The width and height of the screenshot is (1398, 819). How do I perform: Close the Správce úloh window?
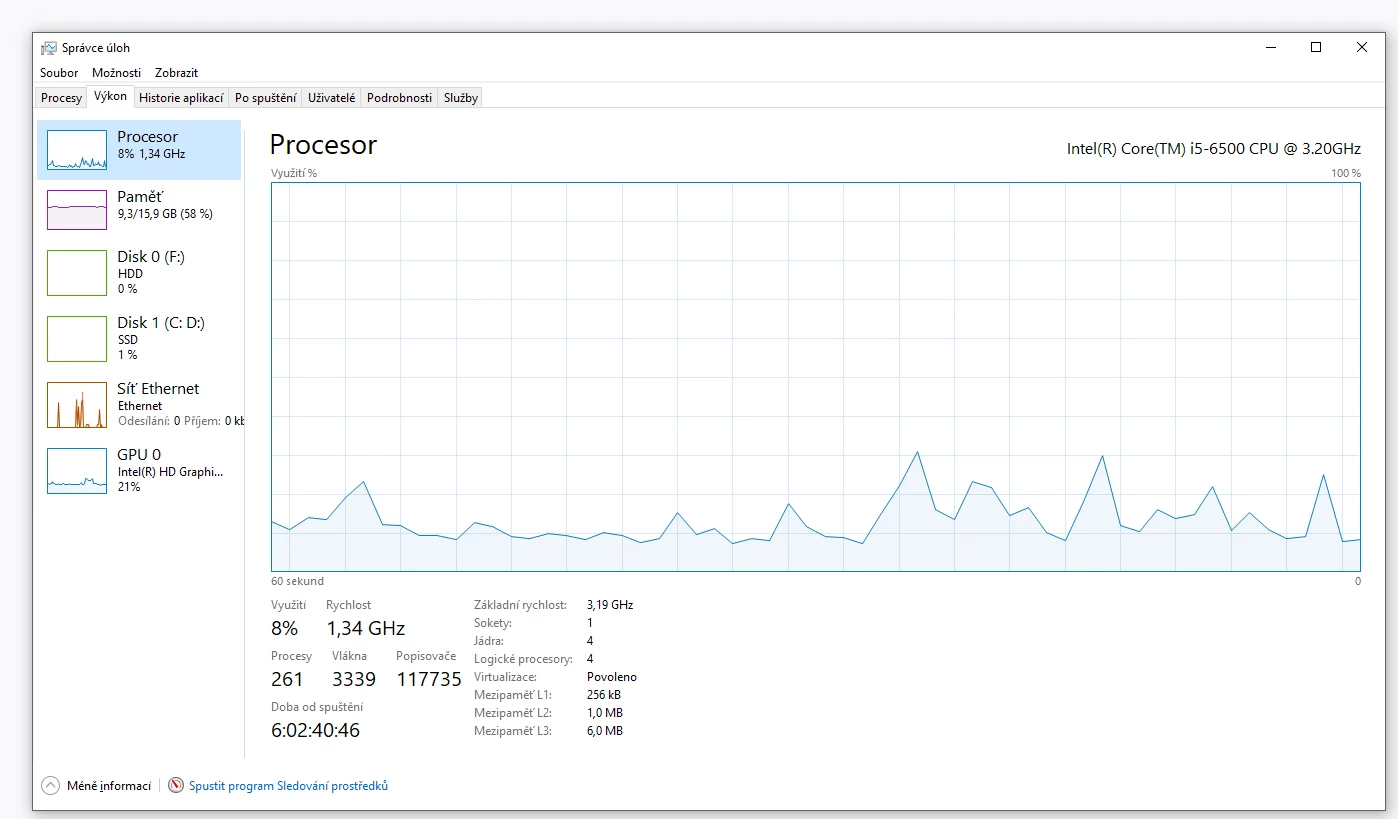click(1362, 47)
